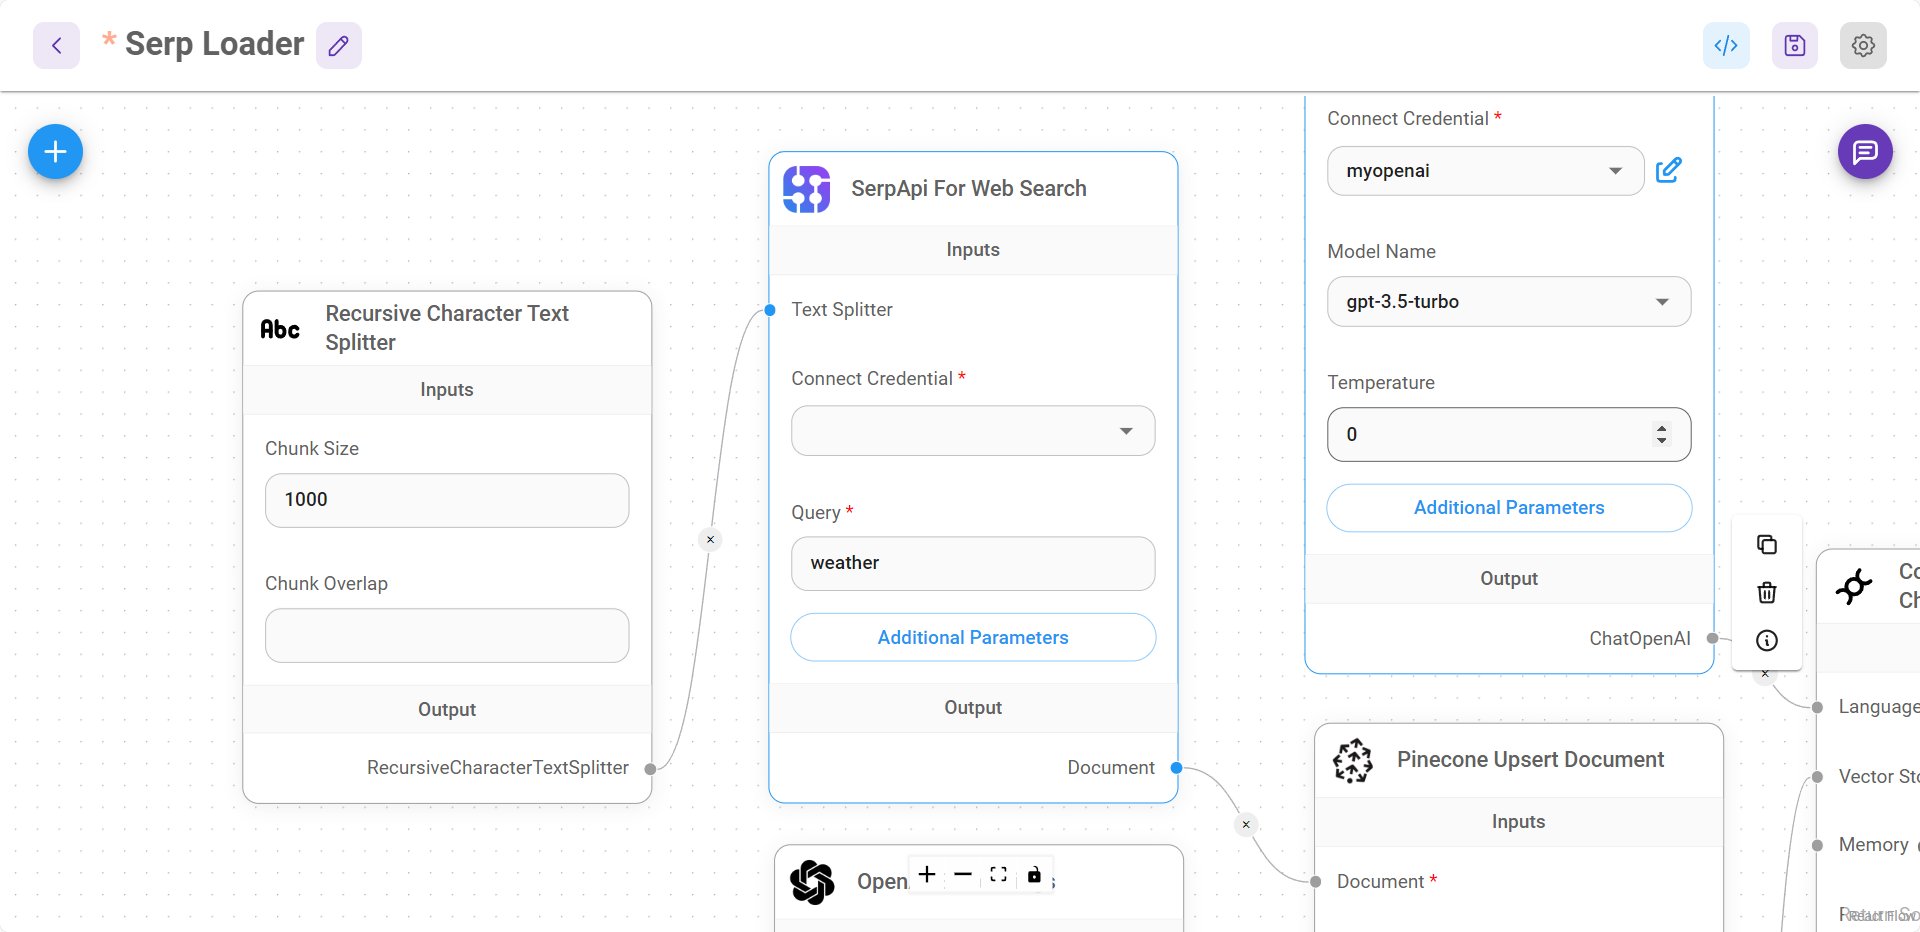Go back using the arrow button
This screenshot has height=932, width=1920.
pyautogui.click(x=56, y=45)
